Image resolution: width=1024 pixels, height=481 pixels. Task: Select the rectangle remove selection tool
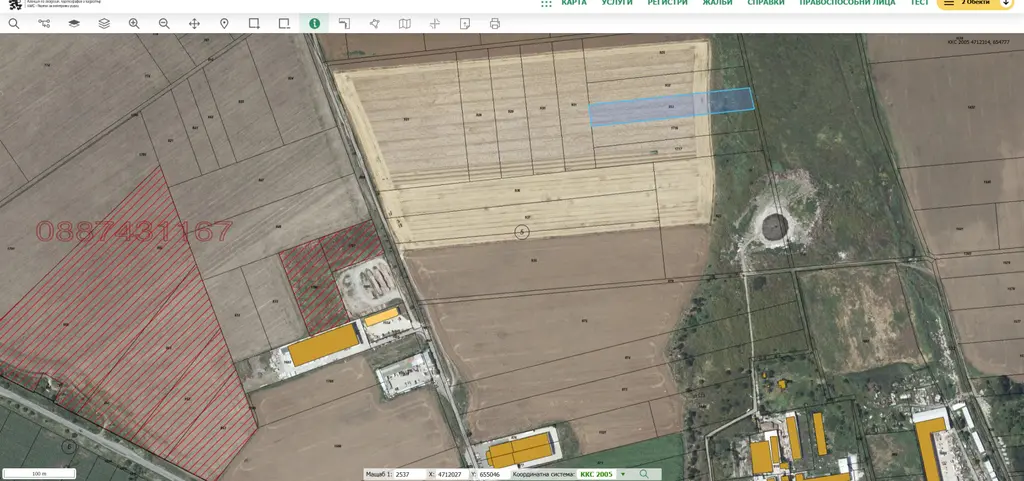[284, 23]
